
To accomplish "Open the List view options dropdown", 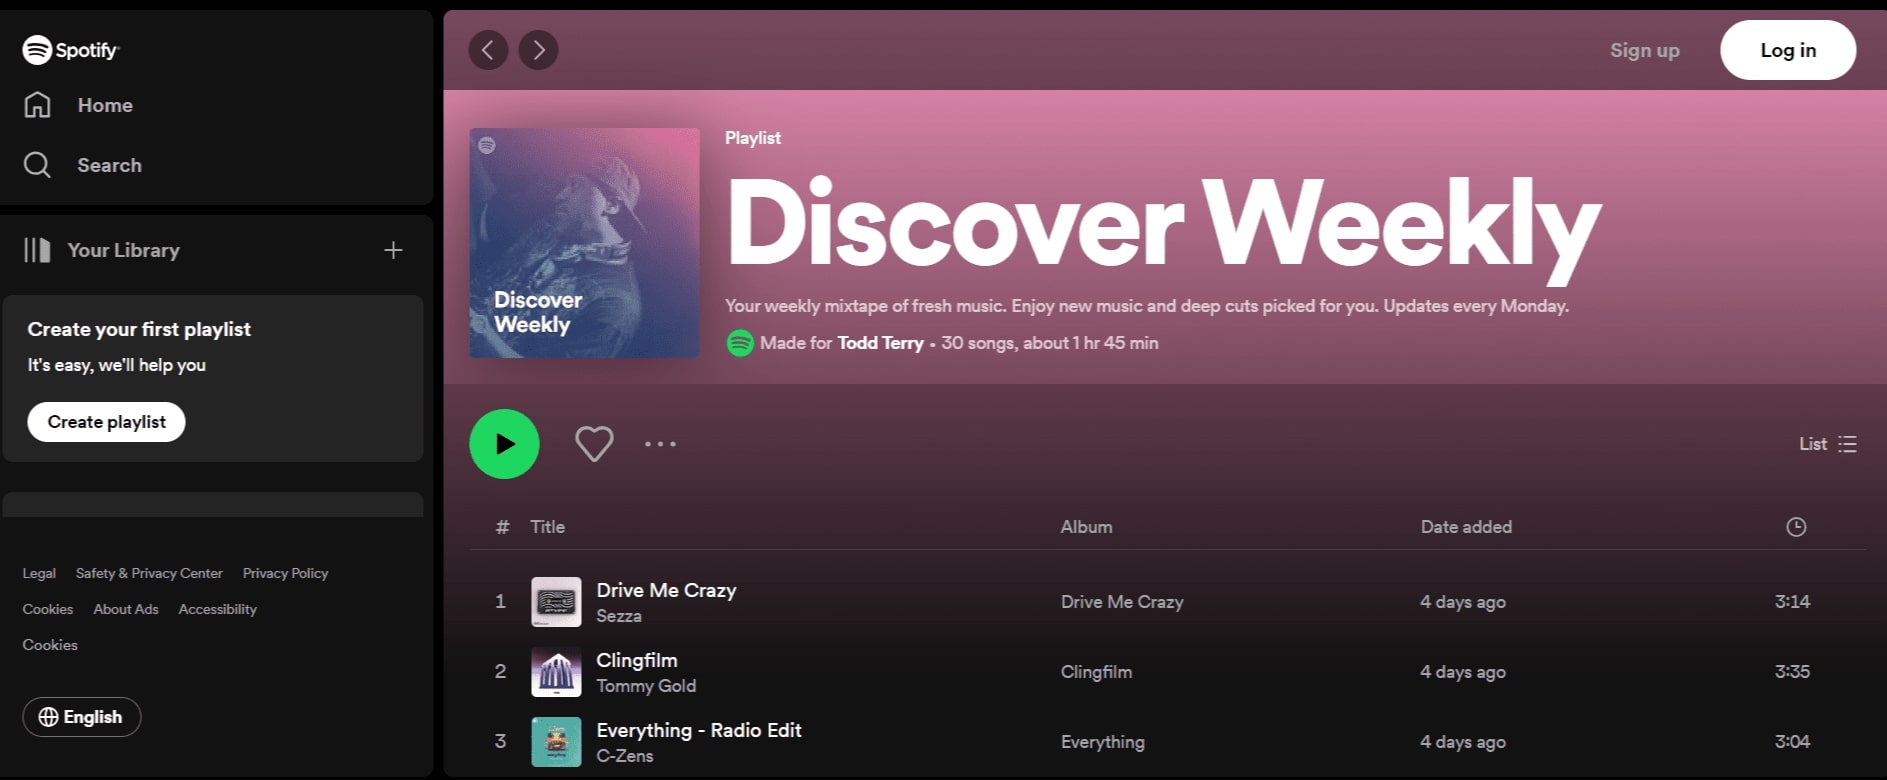I will click(1827, 444).
